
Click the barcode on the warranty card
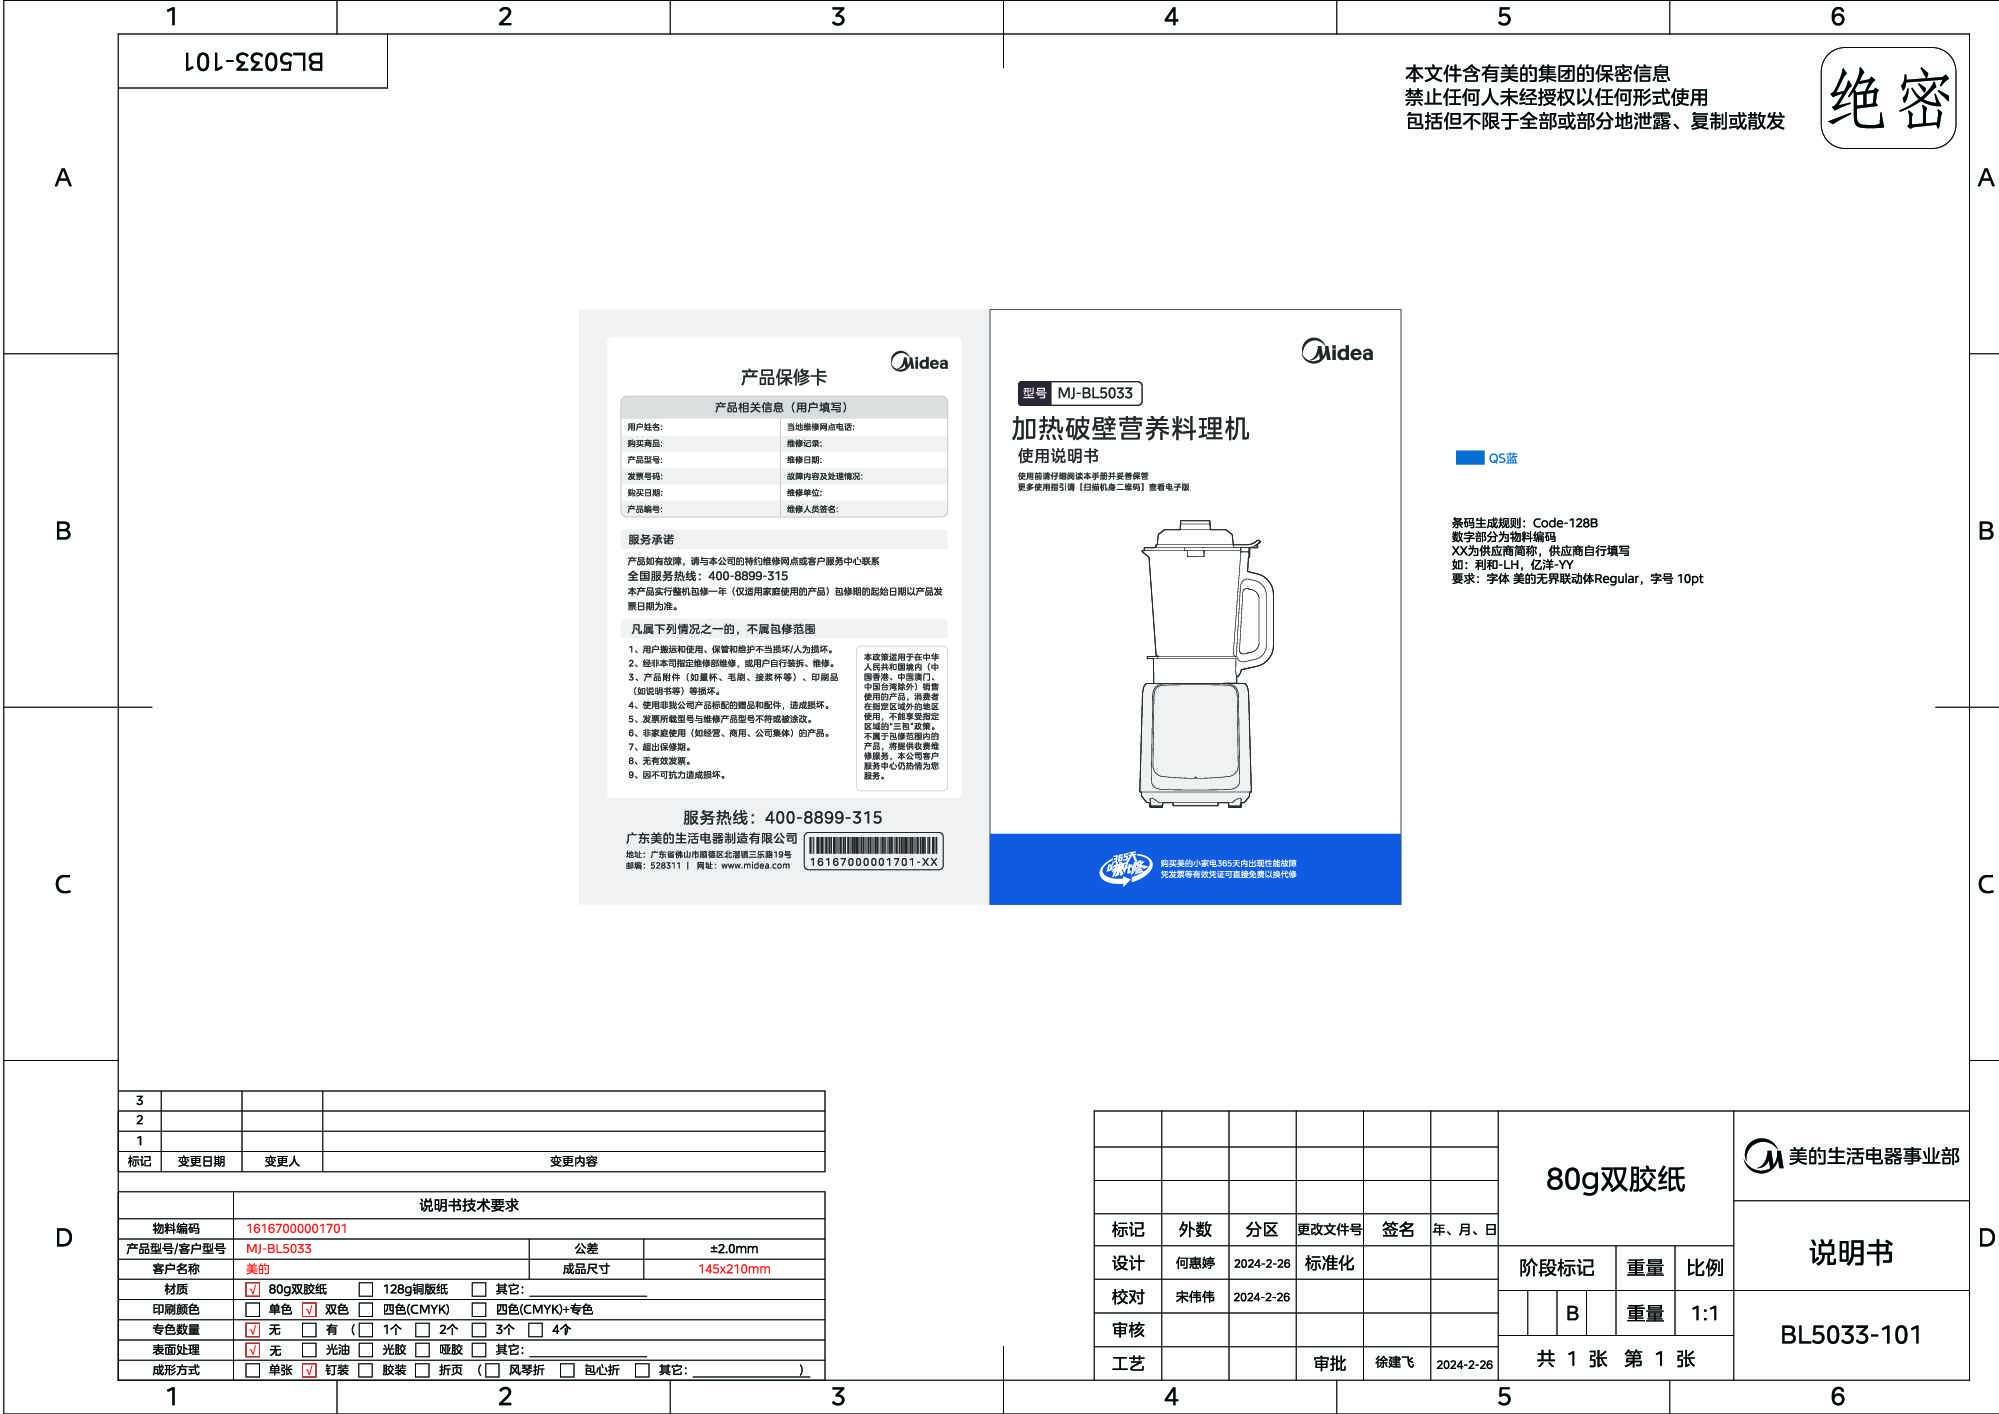(x=873, y=846)
